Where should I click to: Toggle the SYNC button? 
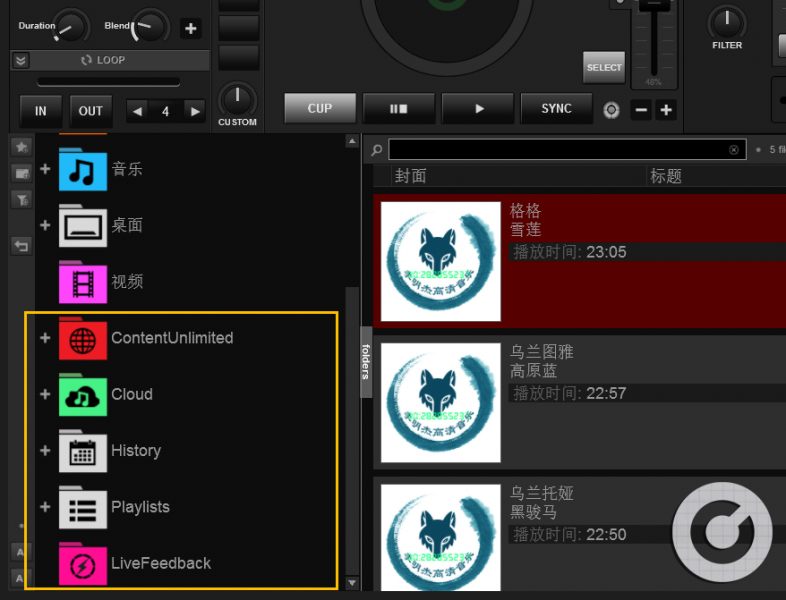coord(556,109)
